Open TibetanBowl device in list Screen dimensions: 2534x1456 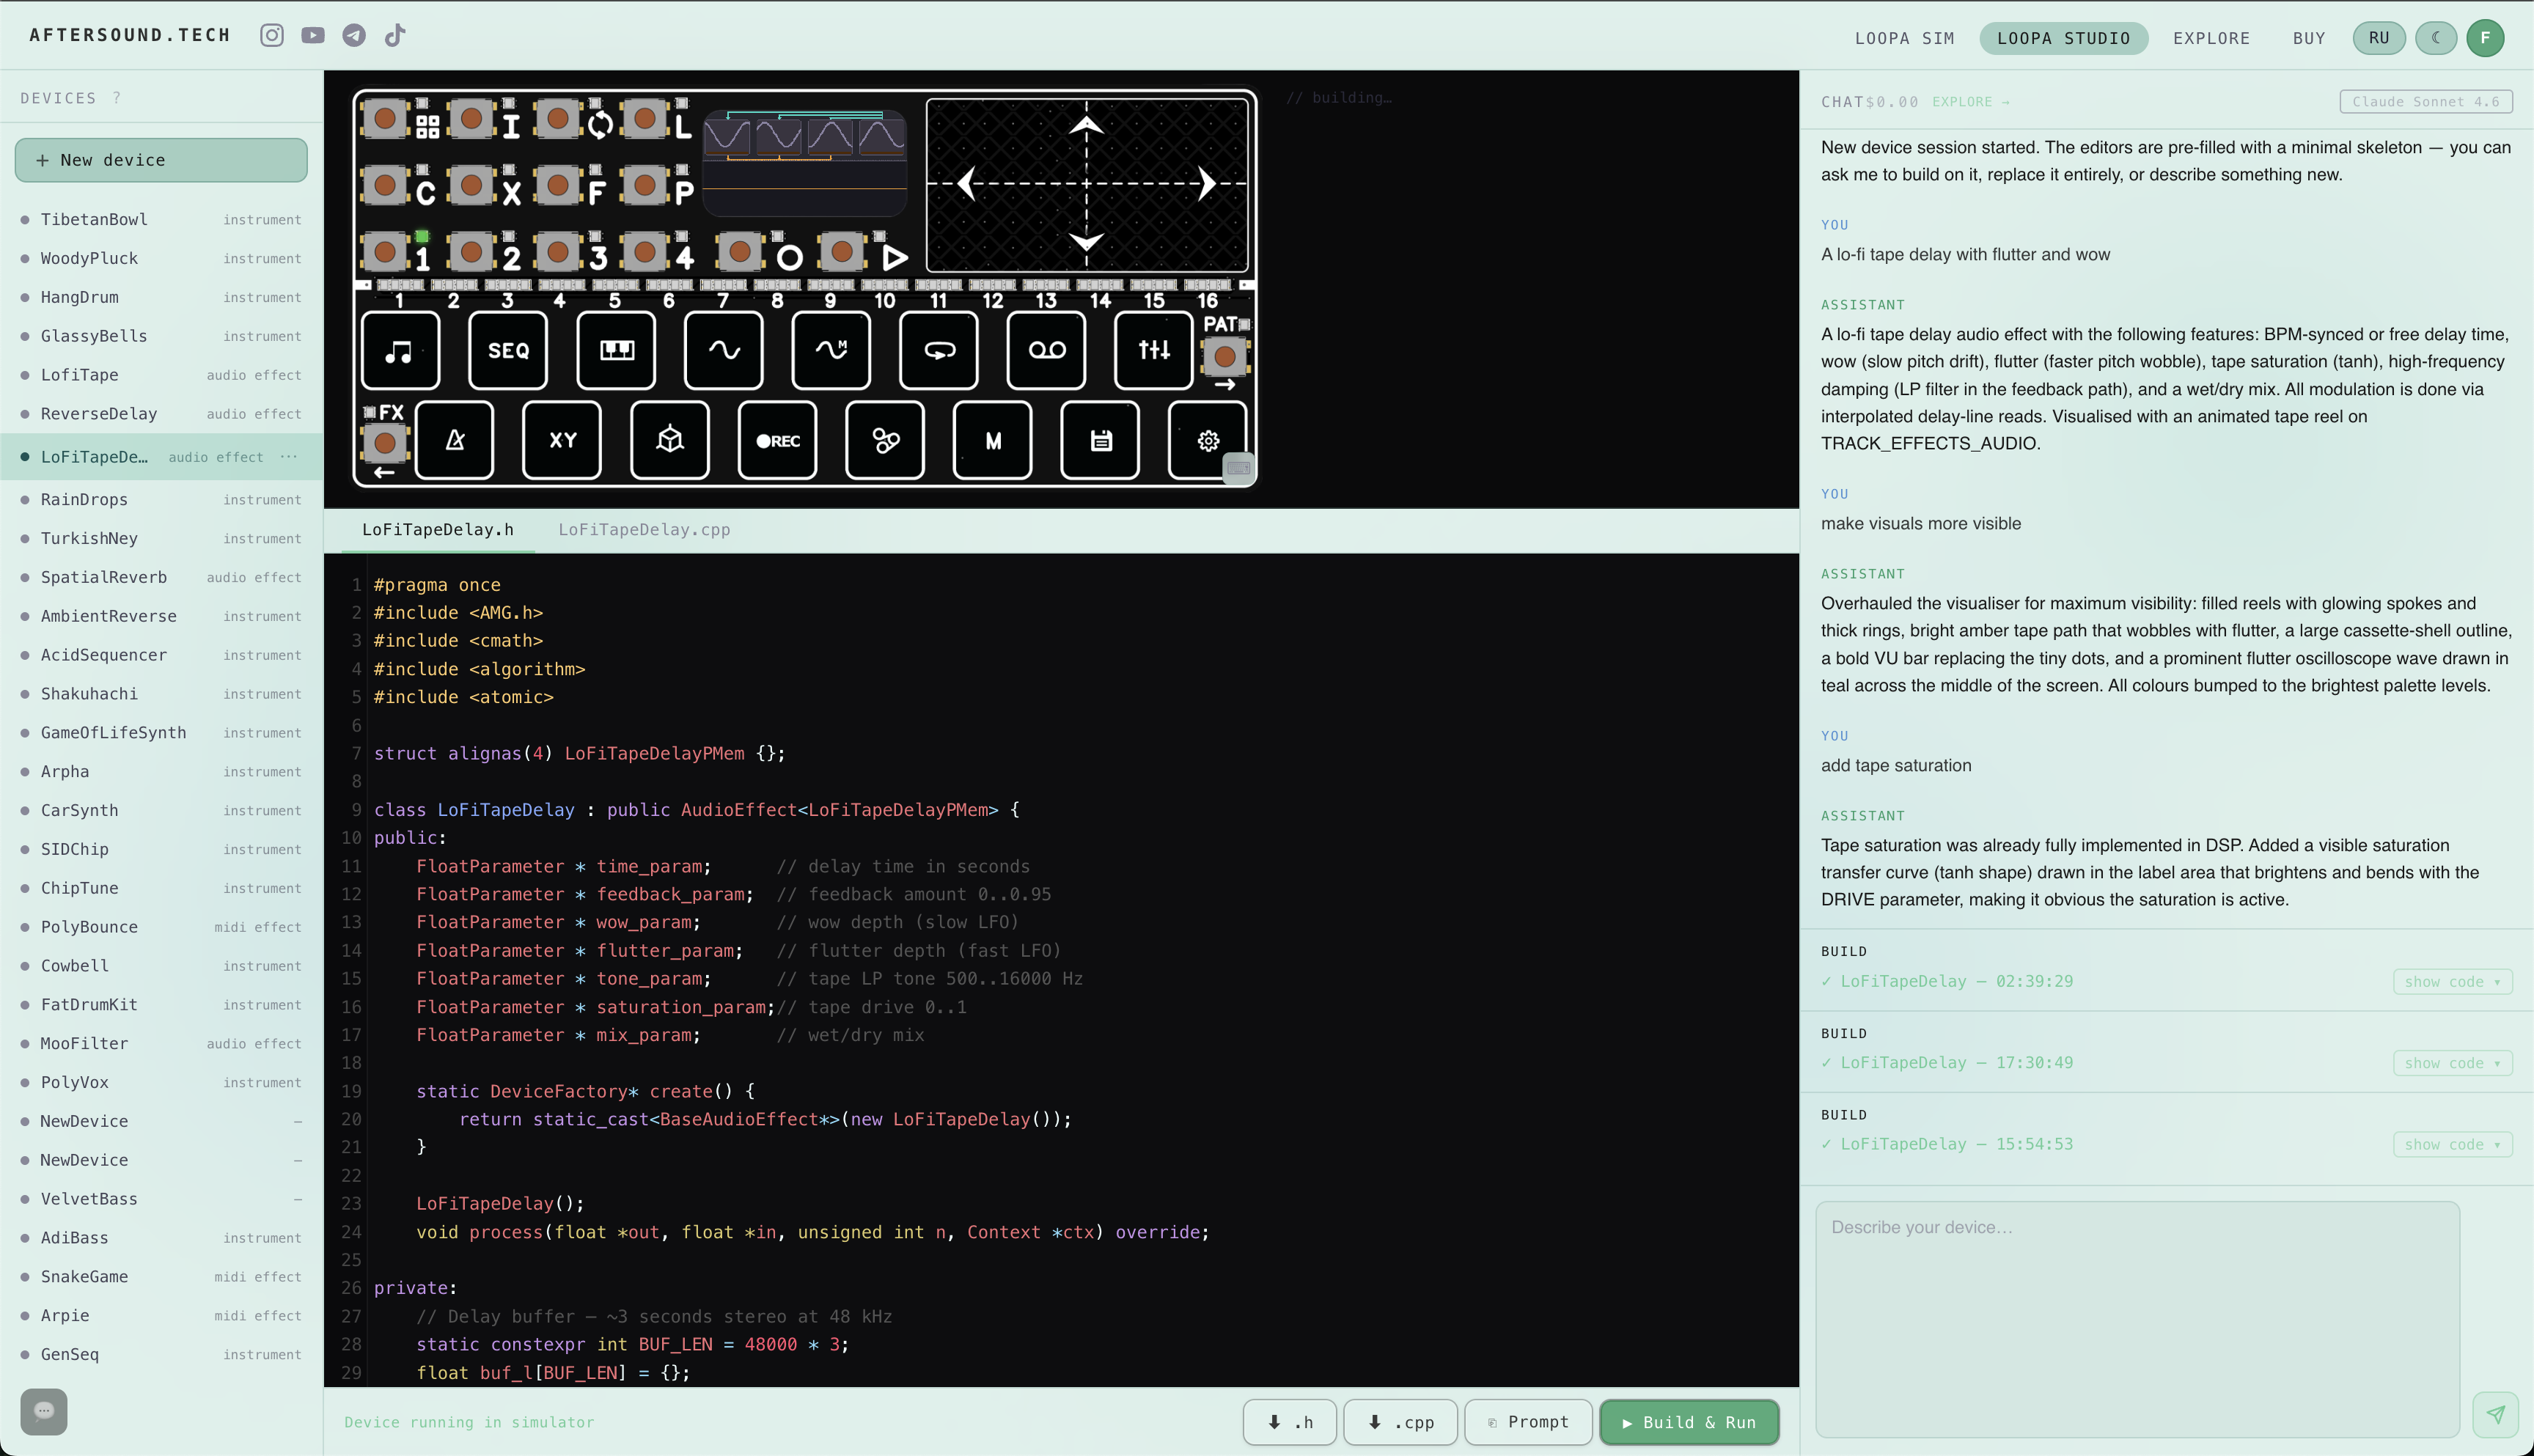[161, 219]
